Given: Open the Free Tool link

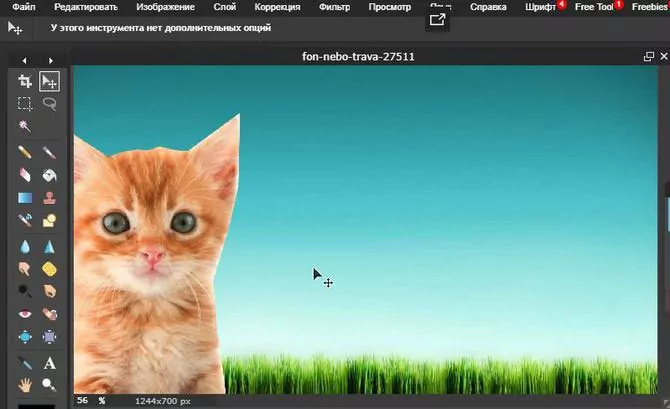Looking at the screenshot, I should [594, 7].
